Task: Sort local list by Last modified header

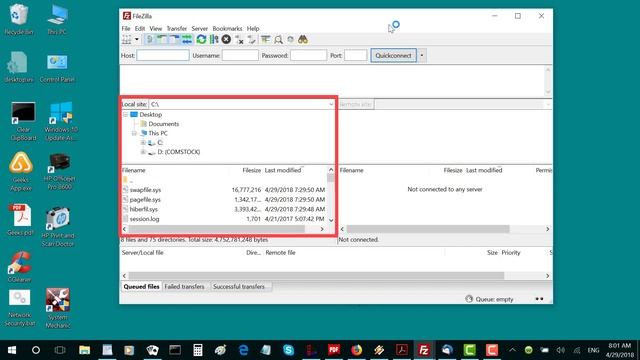Action: [283, 170]
